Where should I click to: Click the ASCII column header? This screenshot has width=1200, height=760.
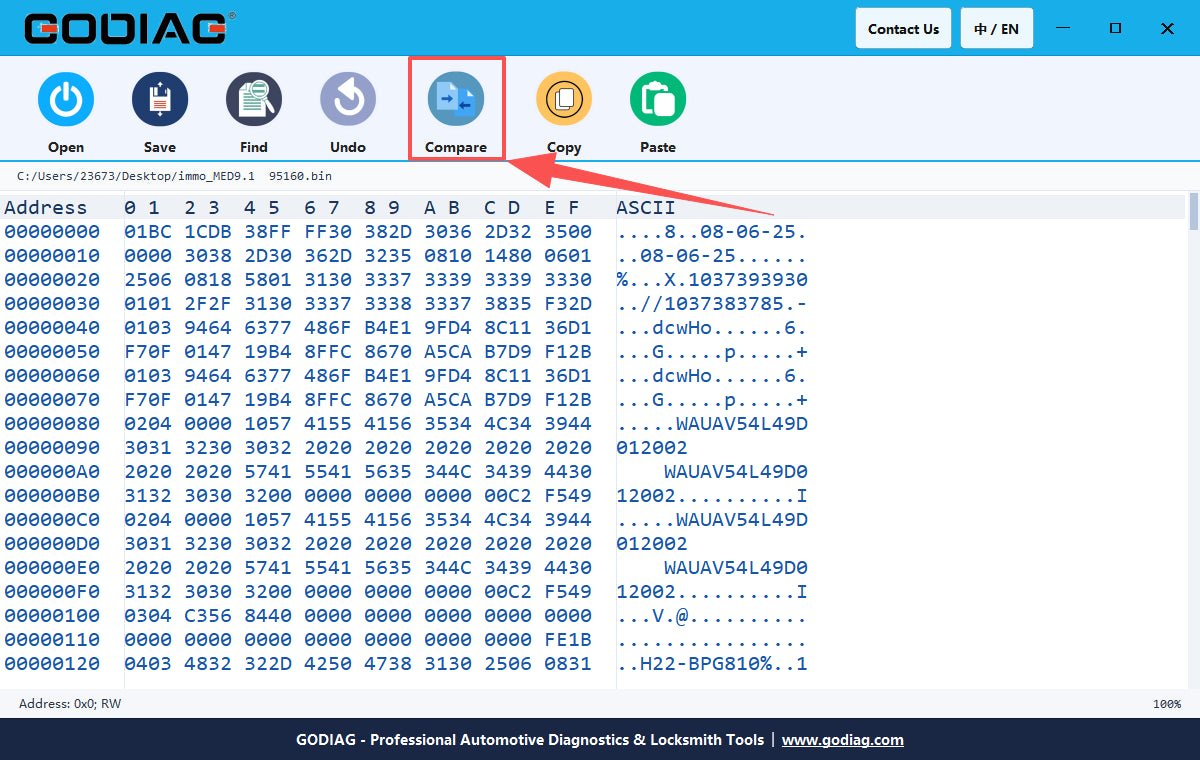pos(646,208)
